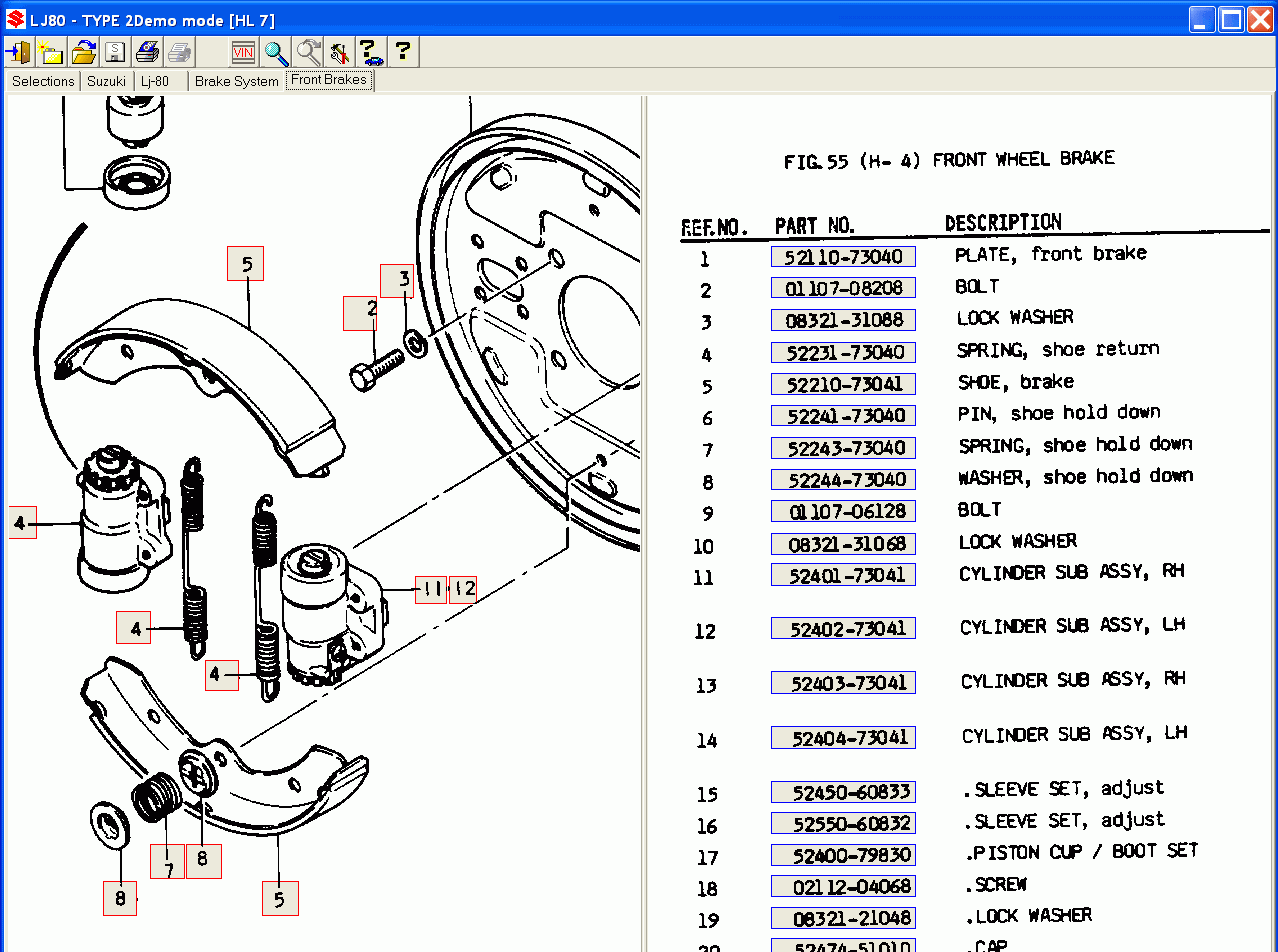Save using the floppy disk icon
Viewport: 1278px width, 952px height.
[x=115, y=52]
